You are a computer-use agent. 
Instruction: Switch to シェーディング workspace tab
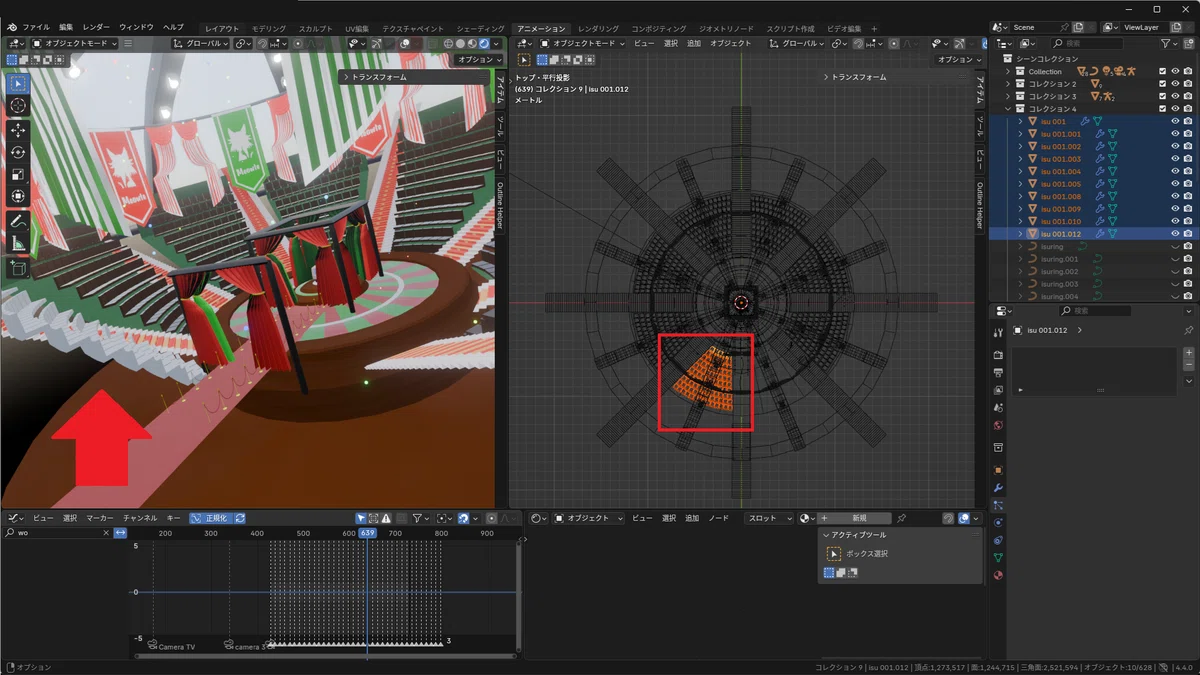[x=480, y=29]
